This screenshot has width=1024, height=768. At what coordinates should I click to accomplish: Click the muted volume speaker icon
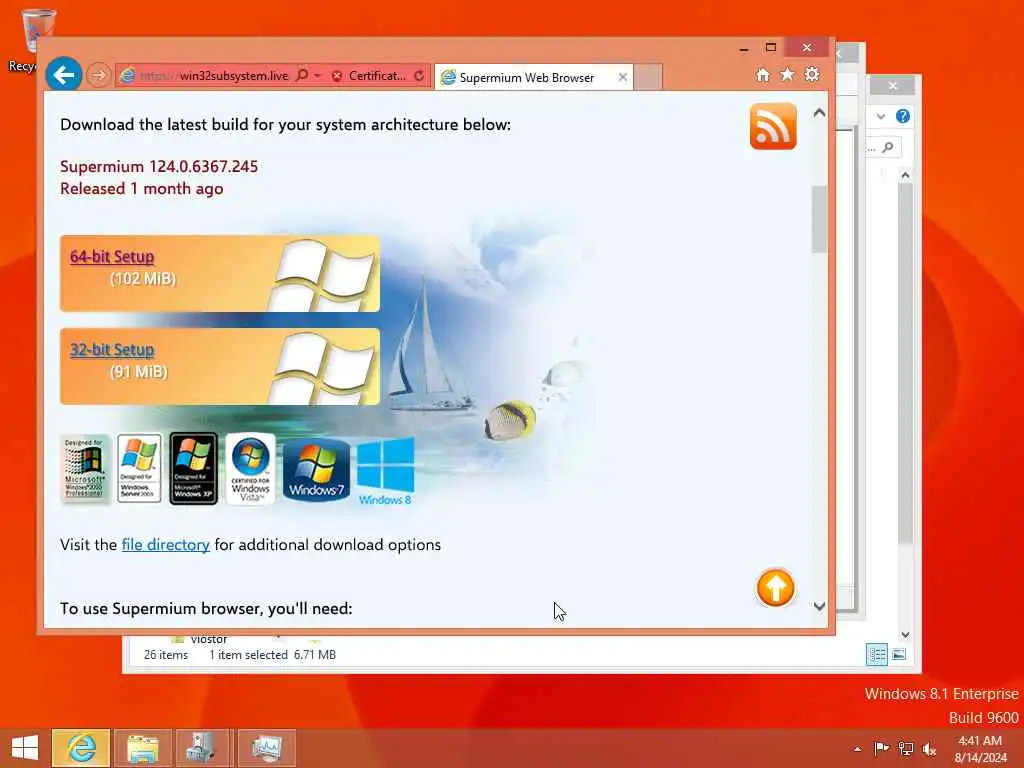tap(929, 748)
